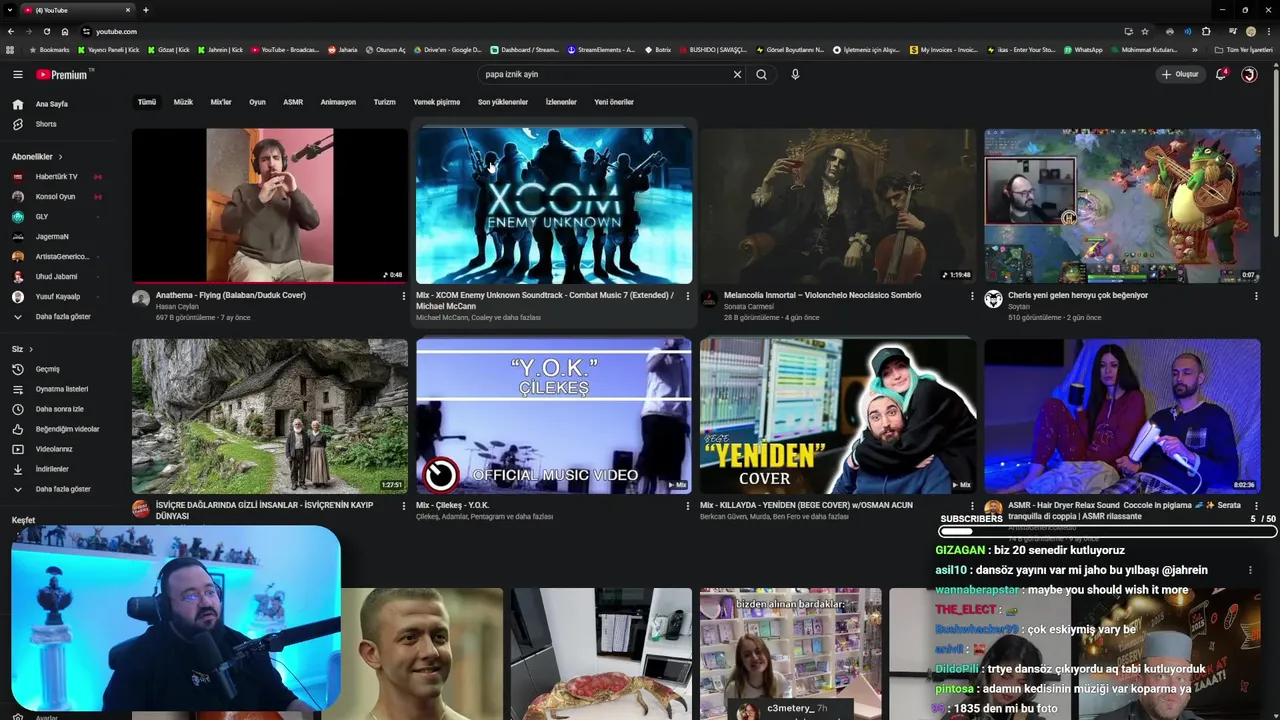1280x720 pixels.
Task: Play the YENİDEN cover thumbnail
Action: tap(838, 416)
